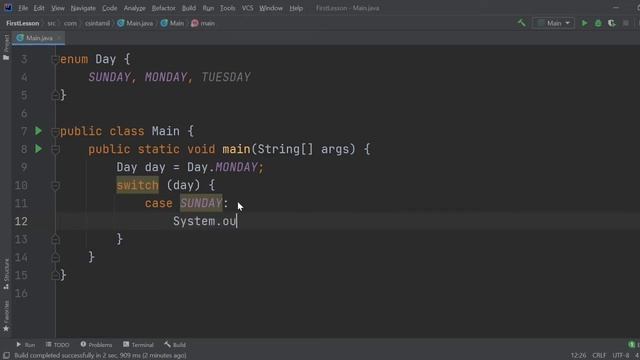Click Main.java in the breadcrumb bar
Viewport: 640px width, 360px height.
(135, 24)
